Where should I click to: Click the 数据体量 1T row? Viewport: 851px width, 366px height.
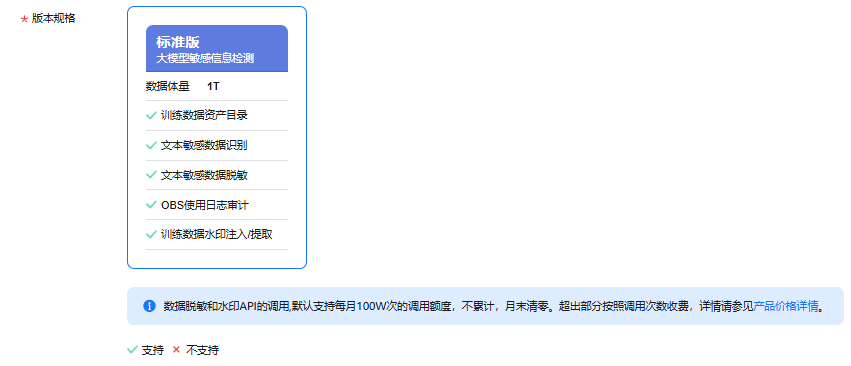pyautogui.click(x=217, y=86)
